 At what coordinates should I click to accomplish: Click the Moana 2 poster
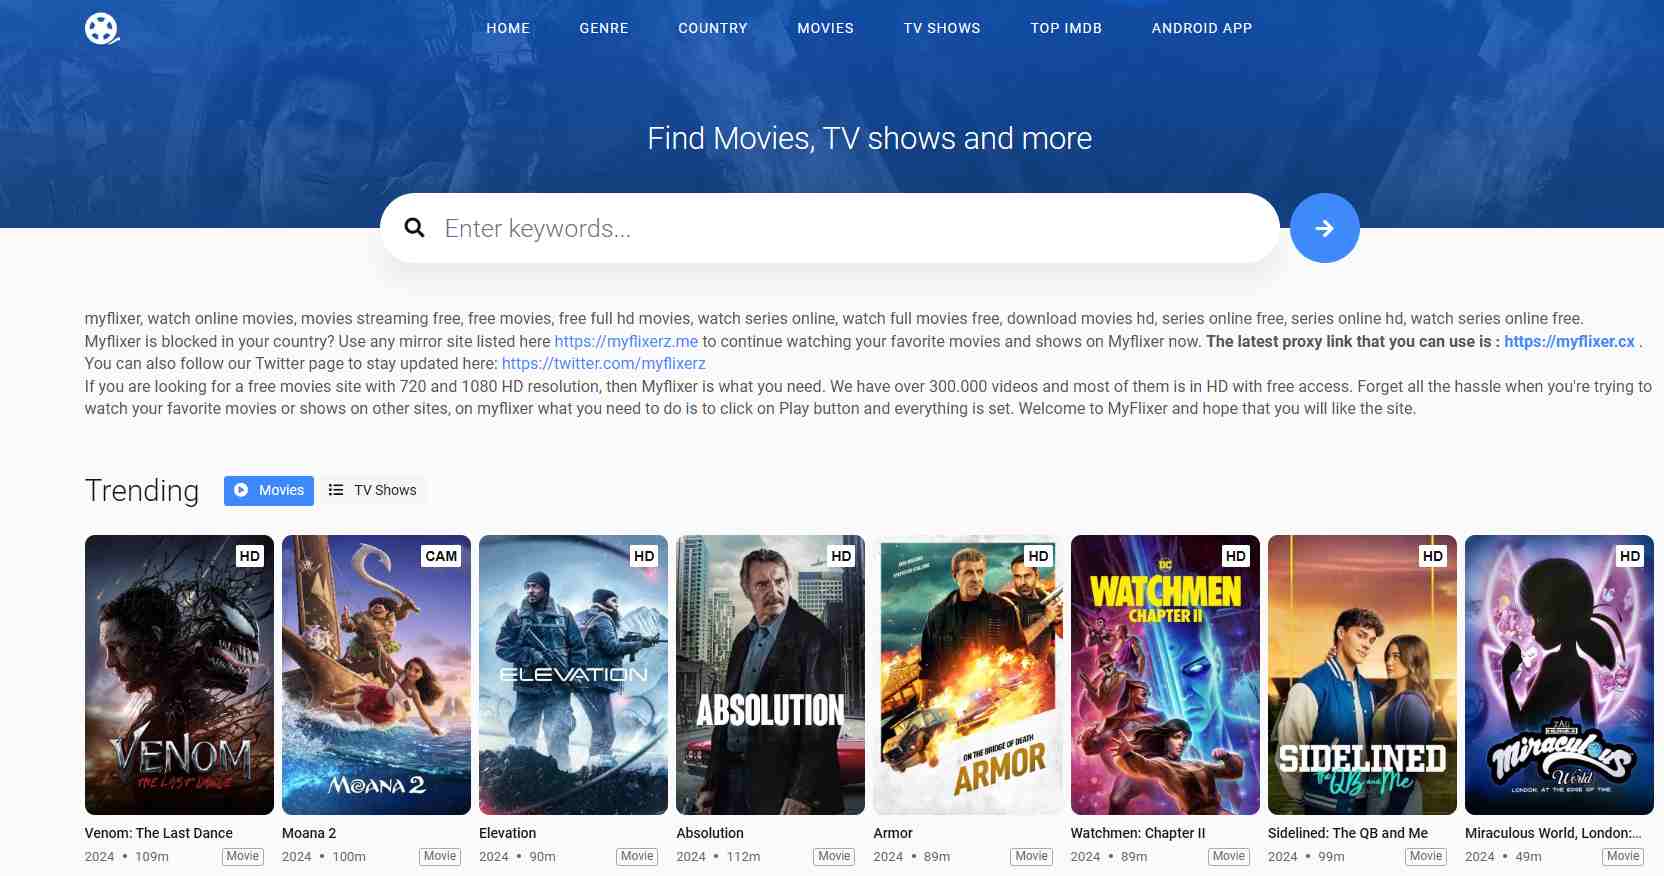tap(376, 675)
